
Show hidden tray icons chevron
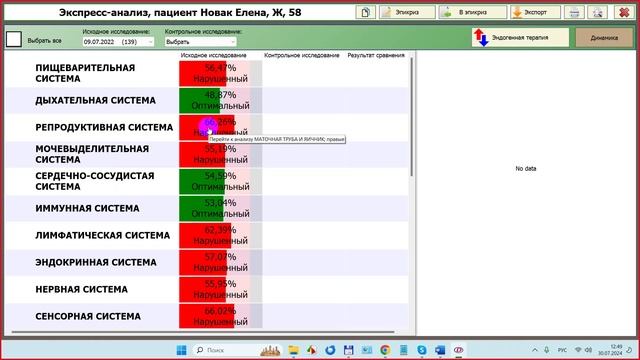tap(535, 350)
